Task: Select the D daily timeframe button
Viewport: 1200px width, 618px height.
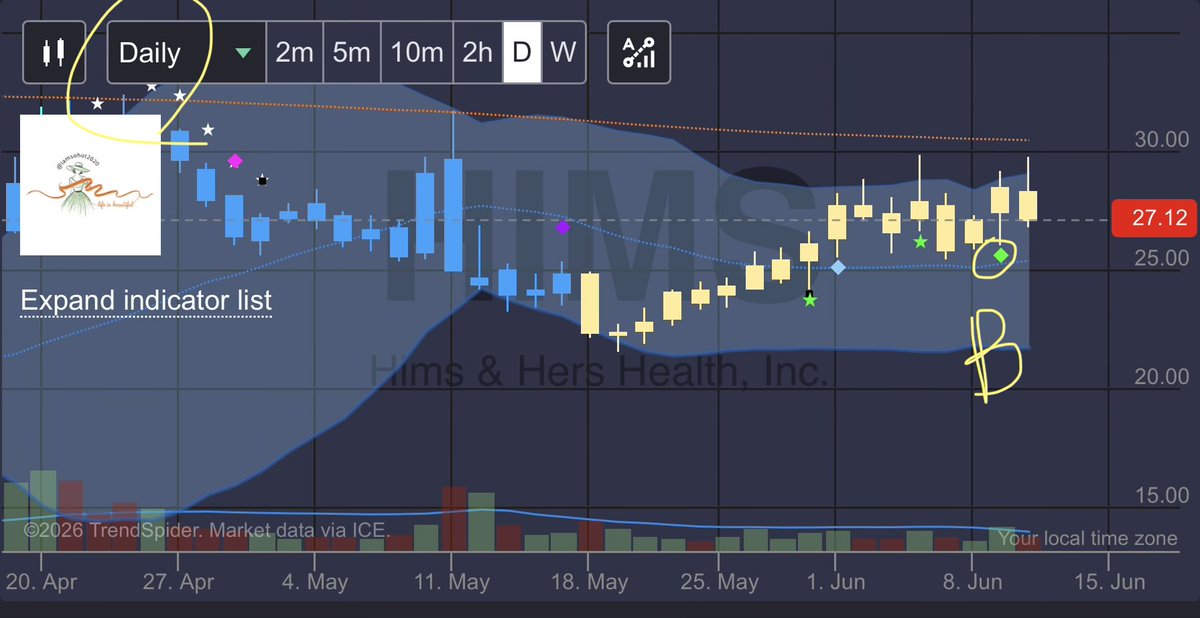Action: point(521,52)
